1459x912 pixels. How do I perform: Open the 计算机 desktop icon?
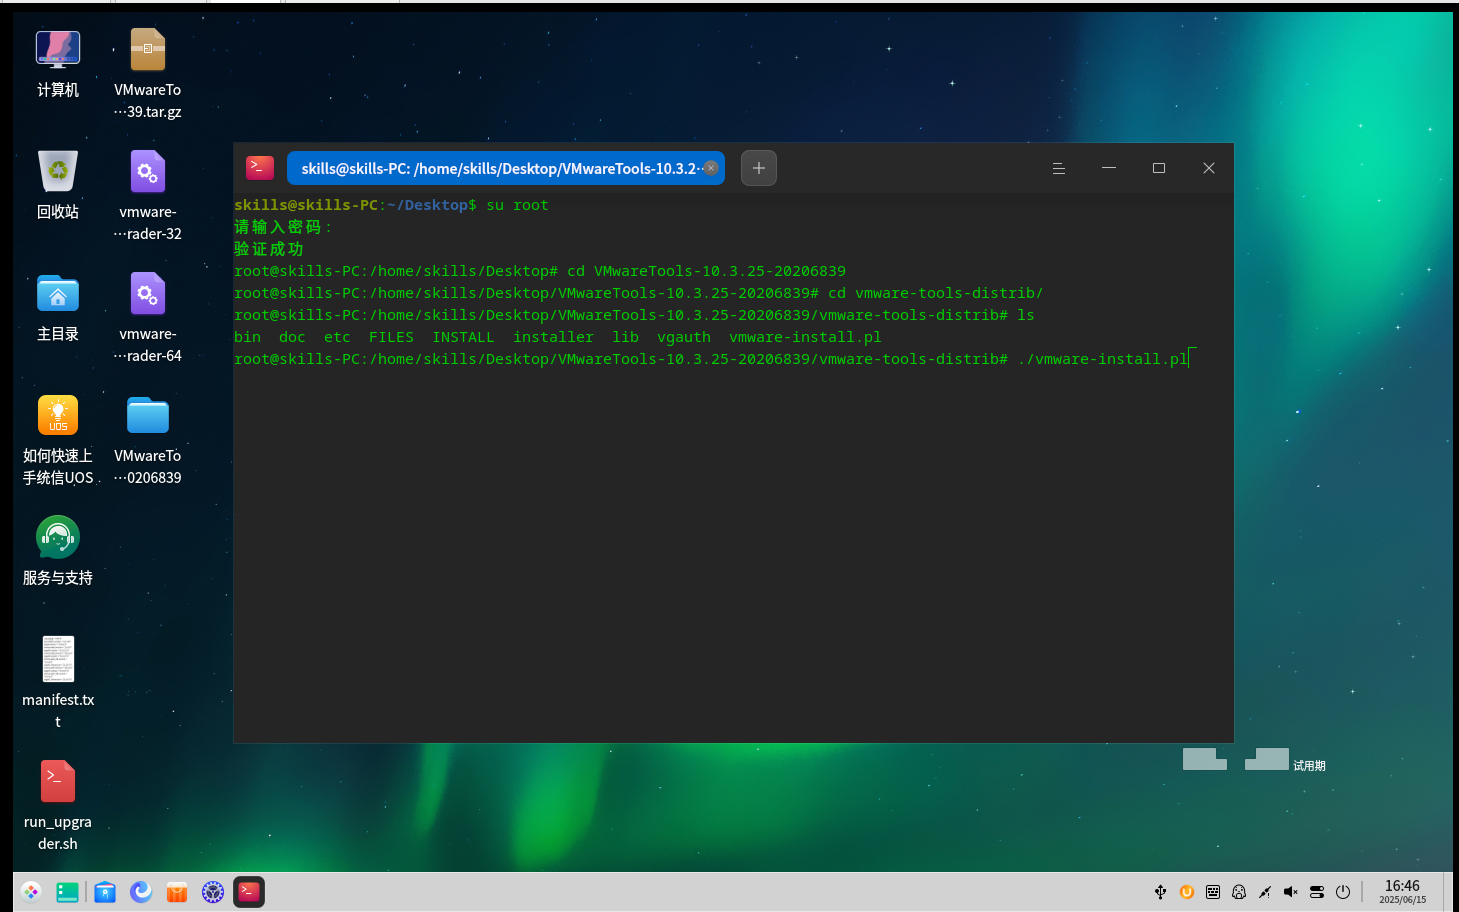tap(57, 48)
